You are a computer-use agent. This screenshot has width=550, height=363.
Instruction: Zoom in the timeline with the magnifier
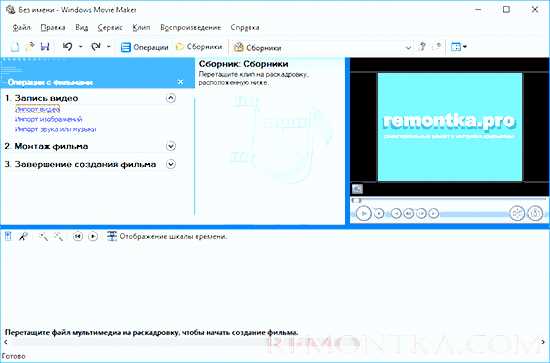pyautogui.click(x=43, y=237)
